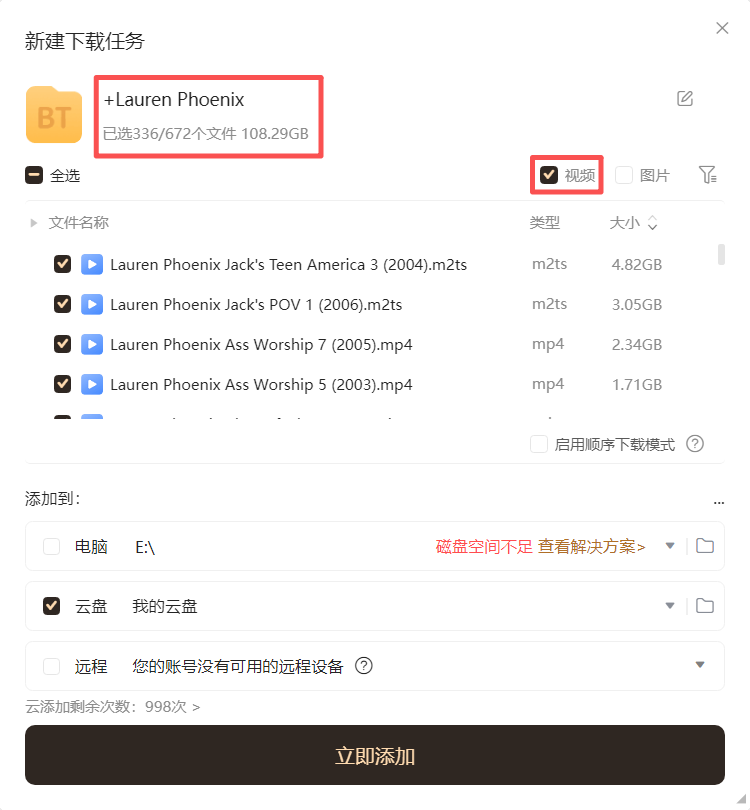The width and height of the screenshot is (750, 810).
Task: Click video icon of Jack's POV 1 file
Action: (x=92, y=304)
